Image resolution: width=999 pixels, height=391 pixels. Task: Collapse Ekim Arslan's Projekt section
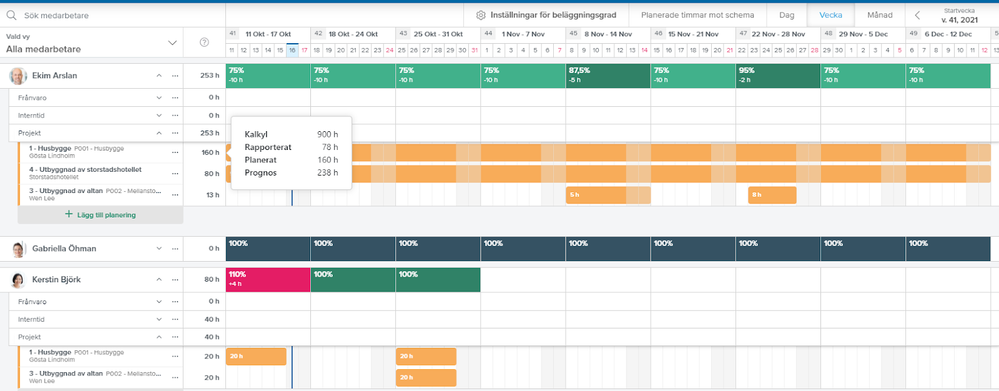[159, 133]
